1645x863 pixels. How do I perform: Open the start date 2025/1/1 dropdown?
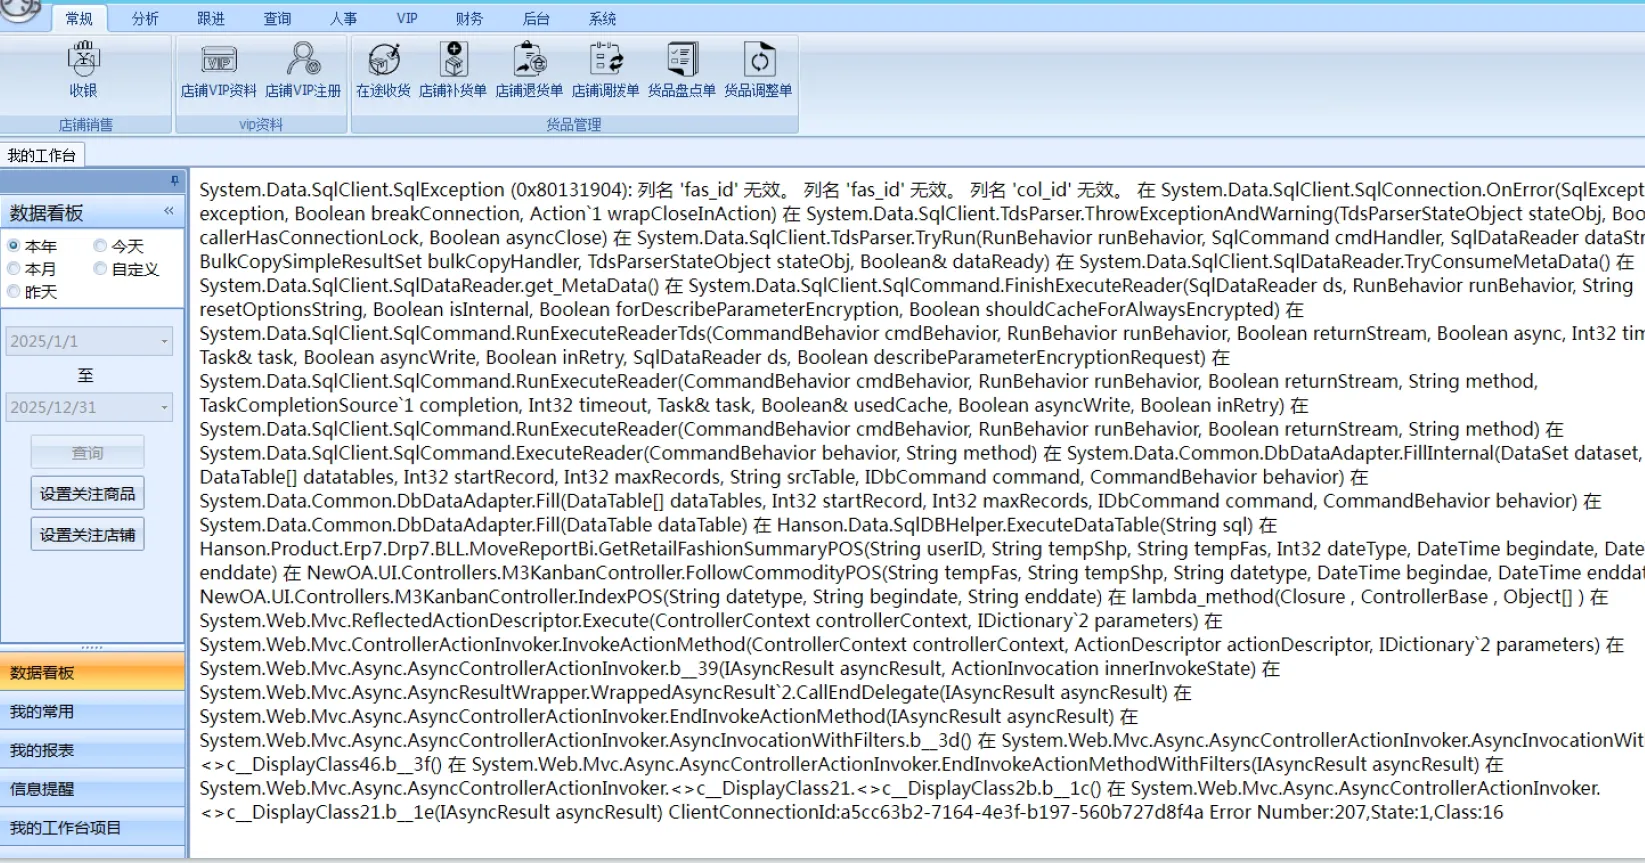[x=164, y=342]
